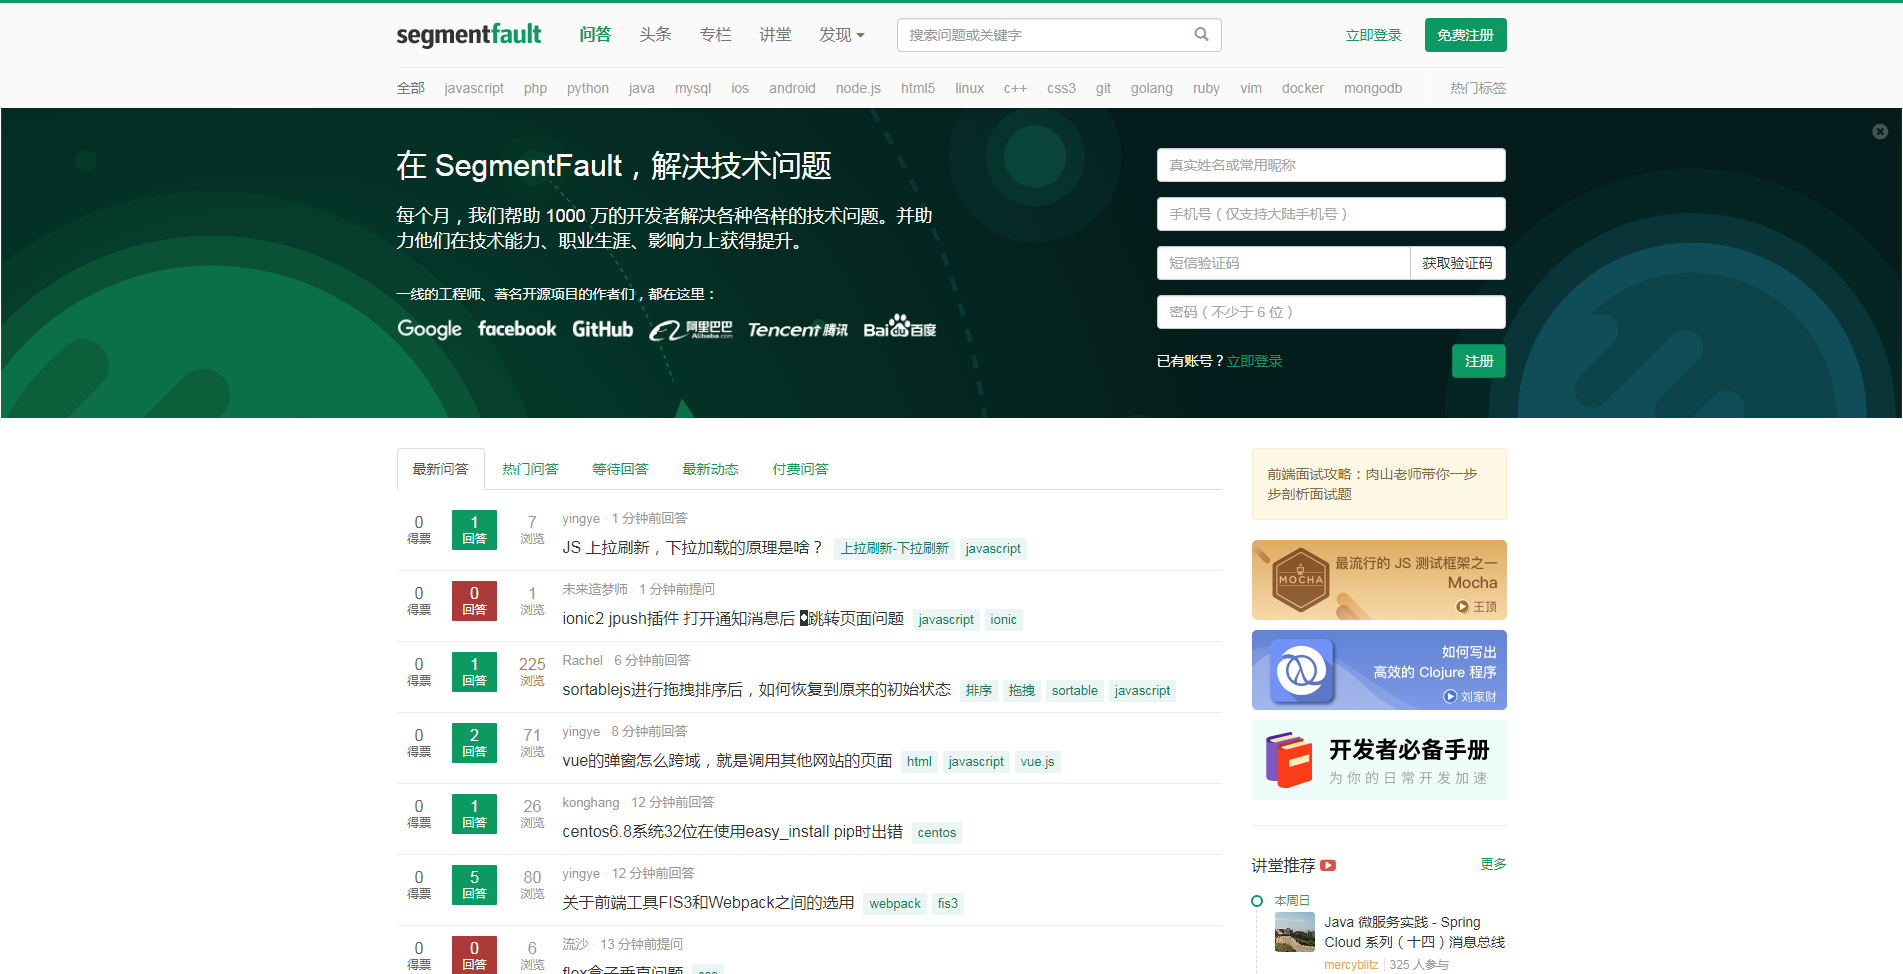
Task: Click the 上拉刷新-下拉刷新 tag
Action: 894,549
